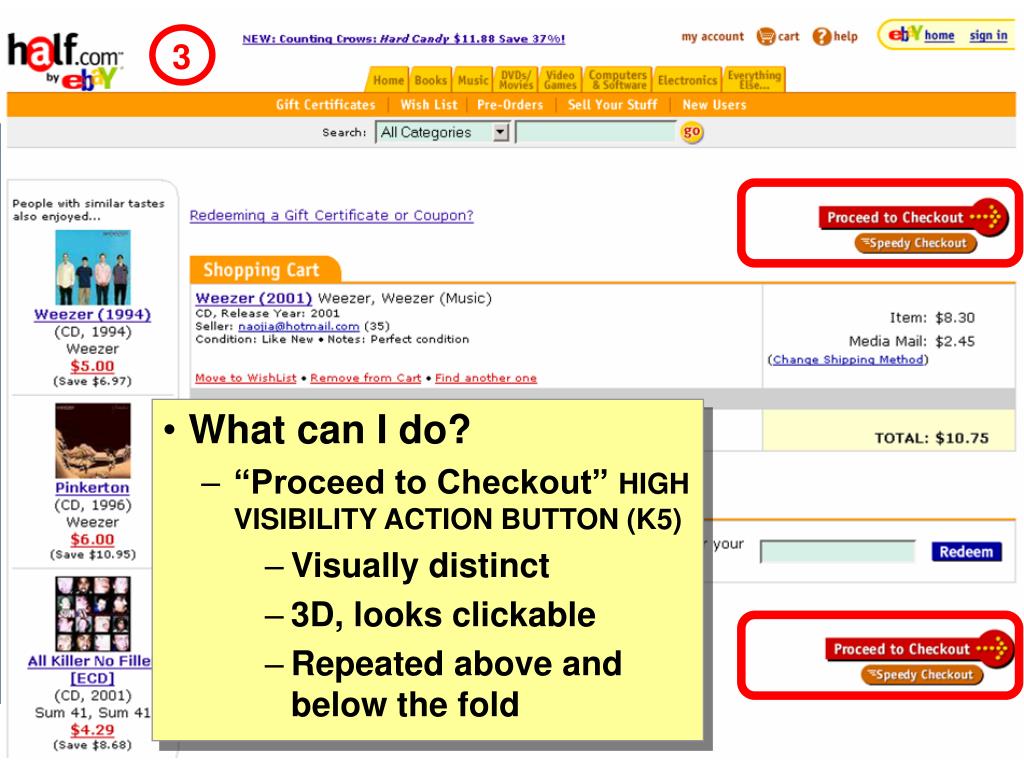Click the coupon code input field
1024x768 pixels.
(x=838, y=552)
